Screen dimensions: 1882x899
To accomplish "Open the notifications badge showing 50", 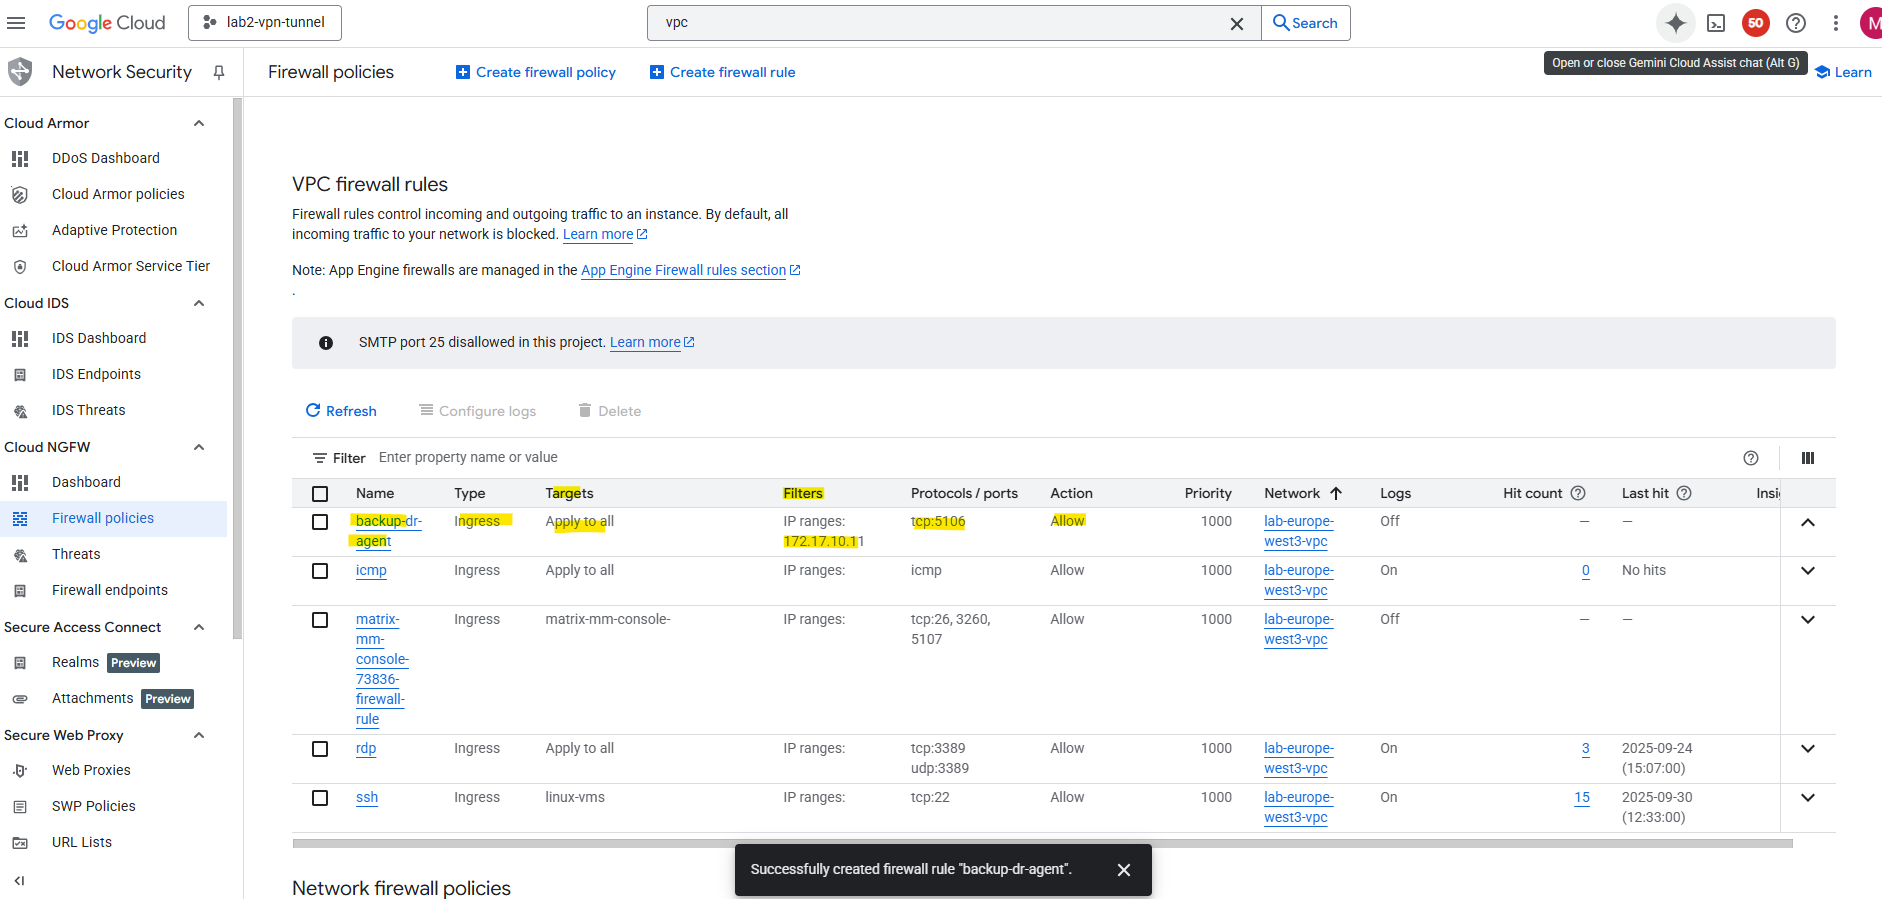I will [1755, 23].
